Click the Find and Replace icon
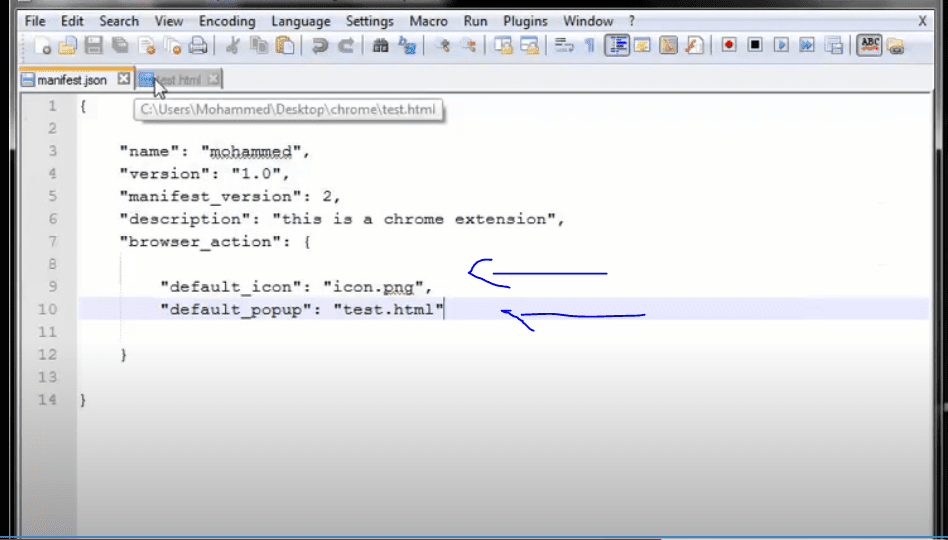 (x=407, y=45)
